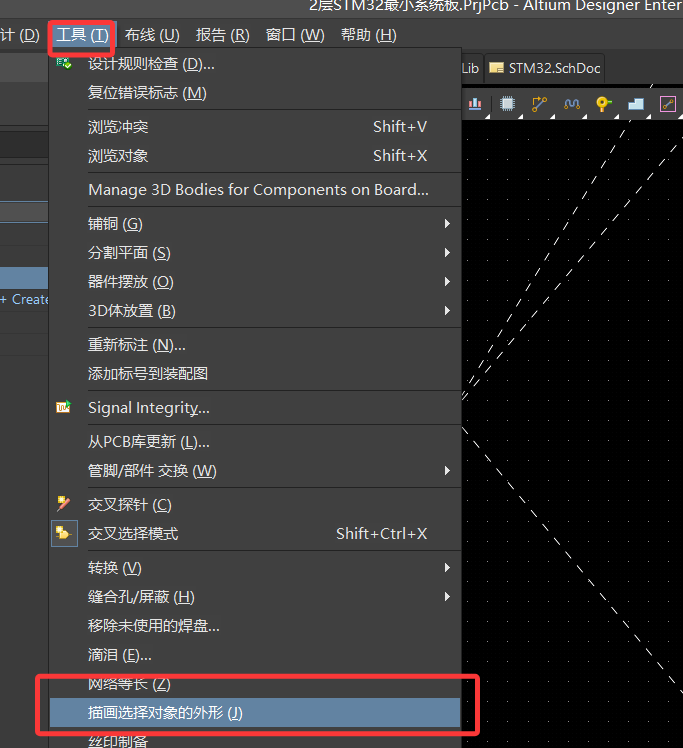Choose 重新标注 (N)...

[x=255, y=345]
